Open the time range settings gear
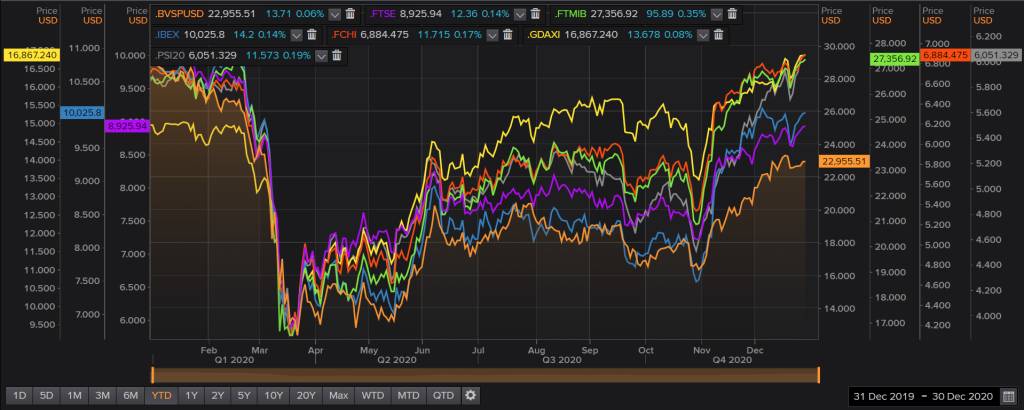The image size is (1024, 410). point(471,395)
